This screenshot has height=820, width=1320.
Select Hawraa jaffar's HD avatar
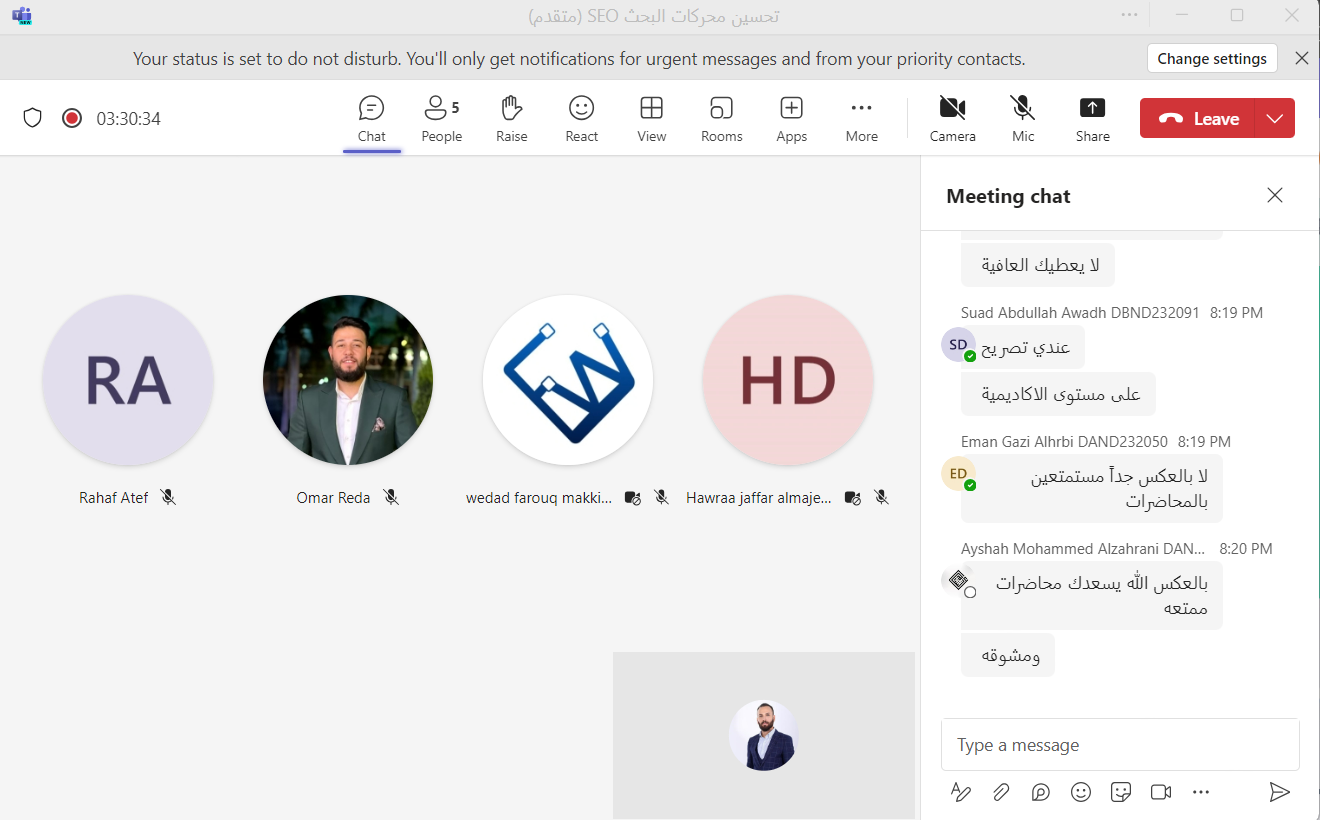[x=788, y=380]
